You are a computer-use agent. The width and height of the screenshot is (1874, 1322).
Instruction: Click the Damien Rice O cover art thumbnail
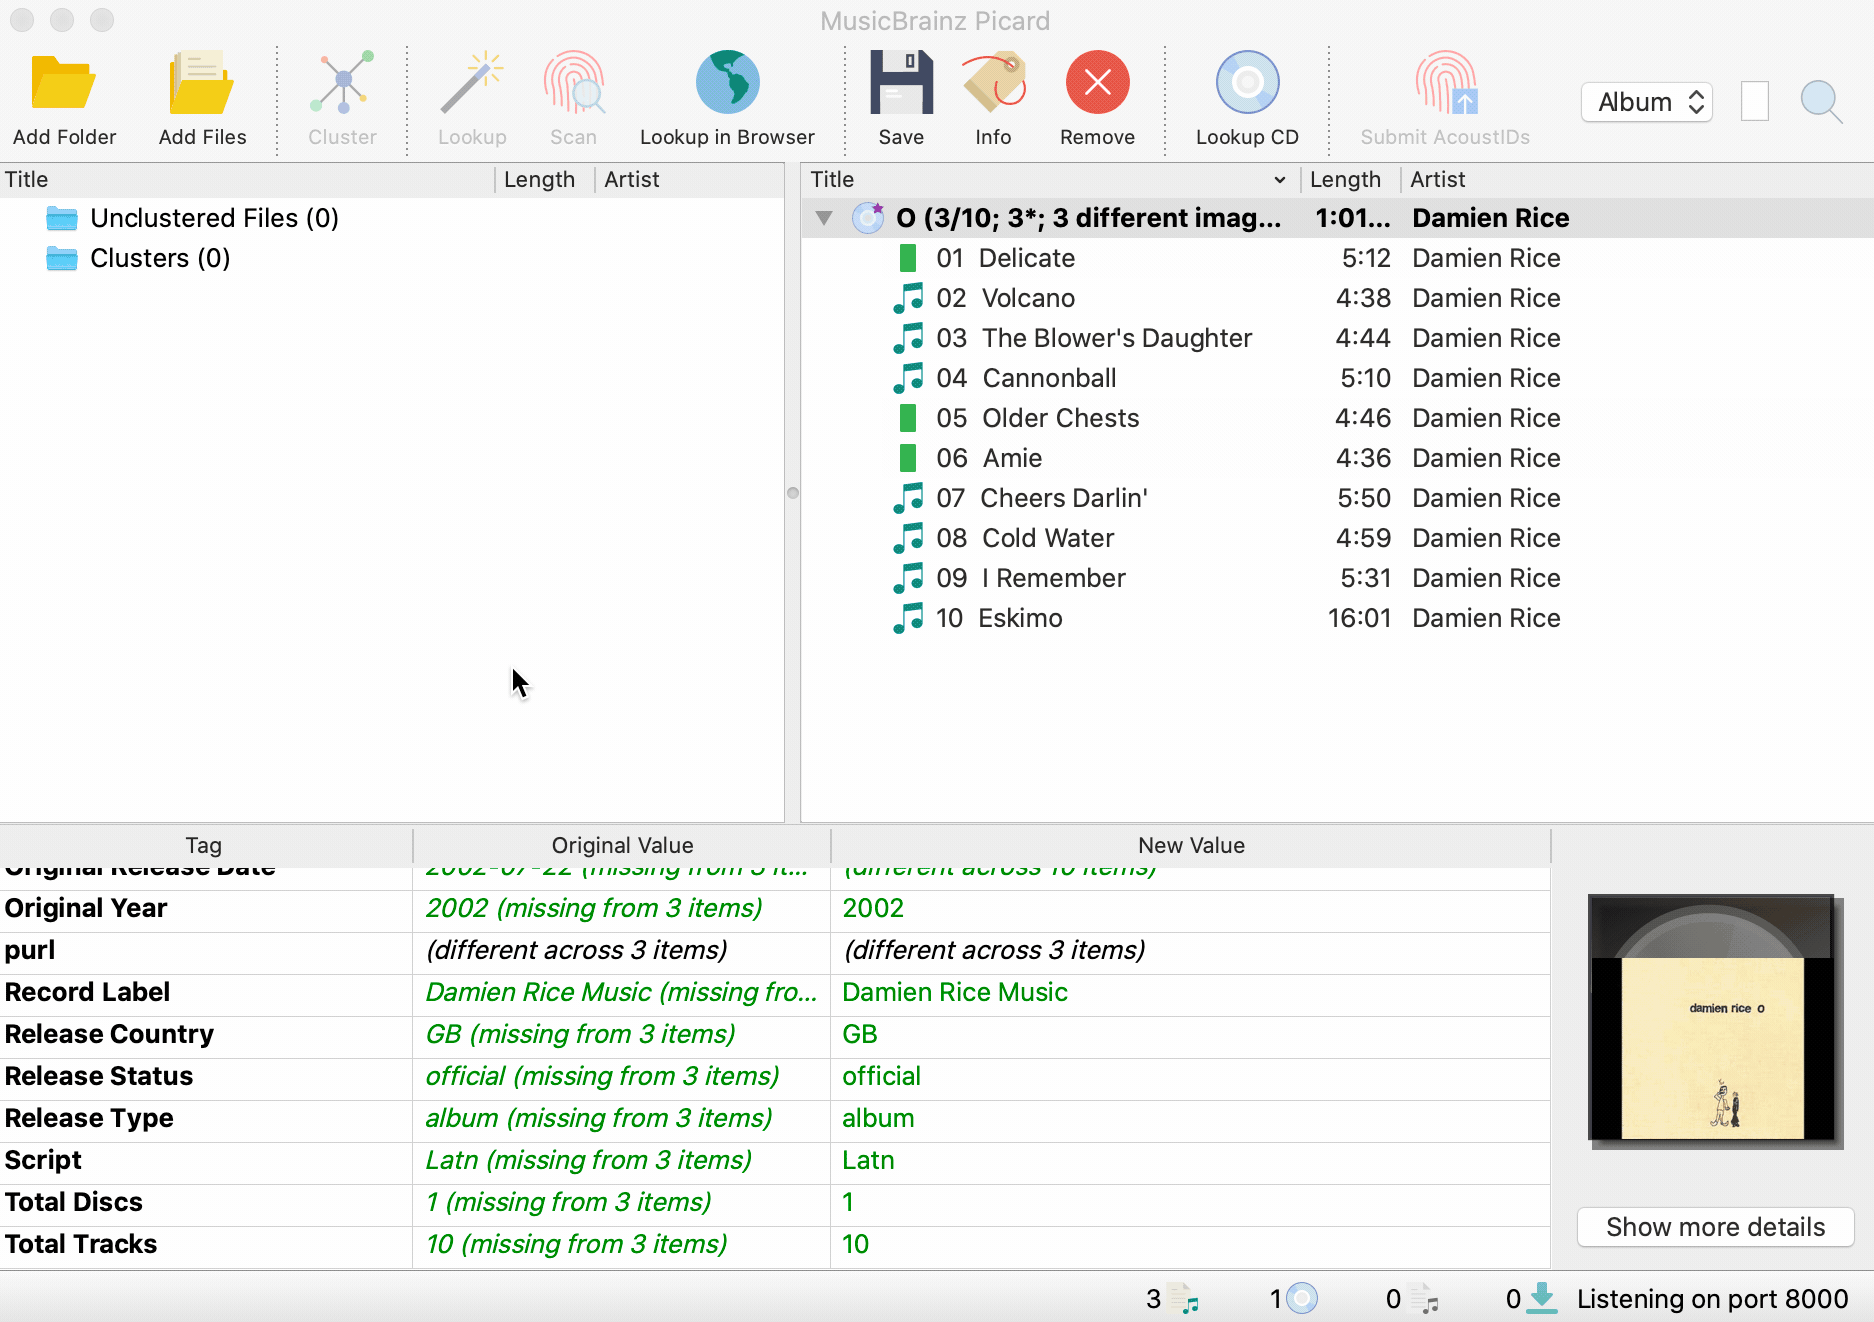coord(1714,1020)
